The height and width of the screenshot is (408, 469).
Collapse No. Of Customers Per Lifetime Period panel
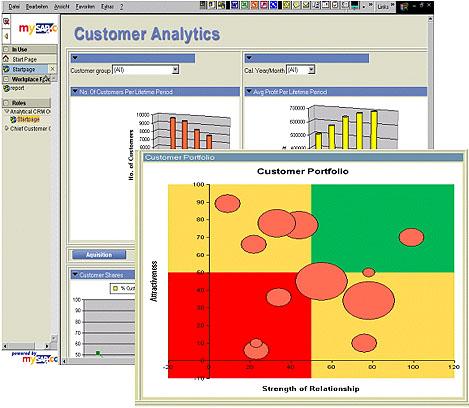pos(75,91)
